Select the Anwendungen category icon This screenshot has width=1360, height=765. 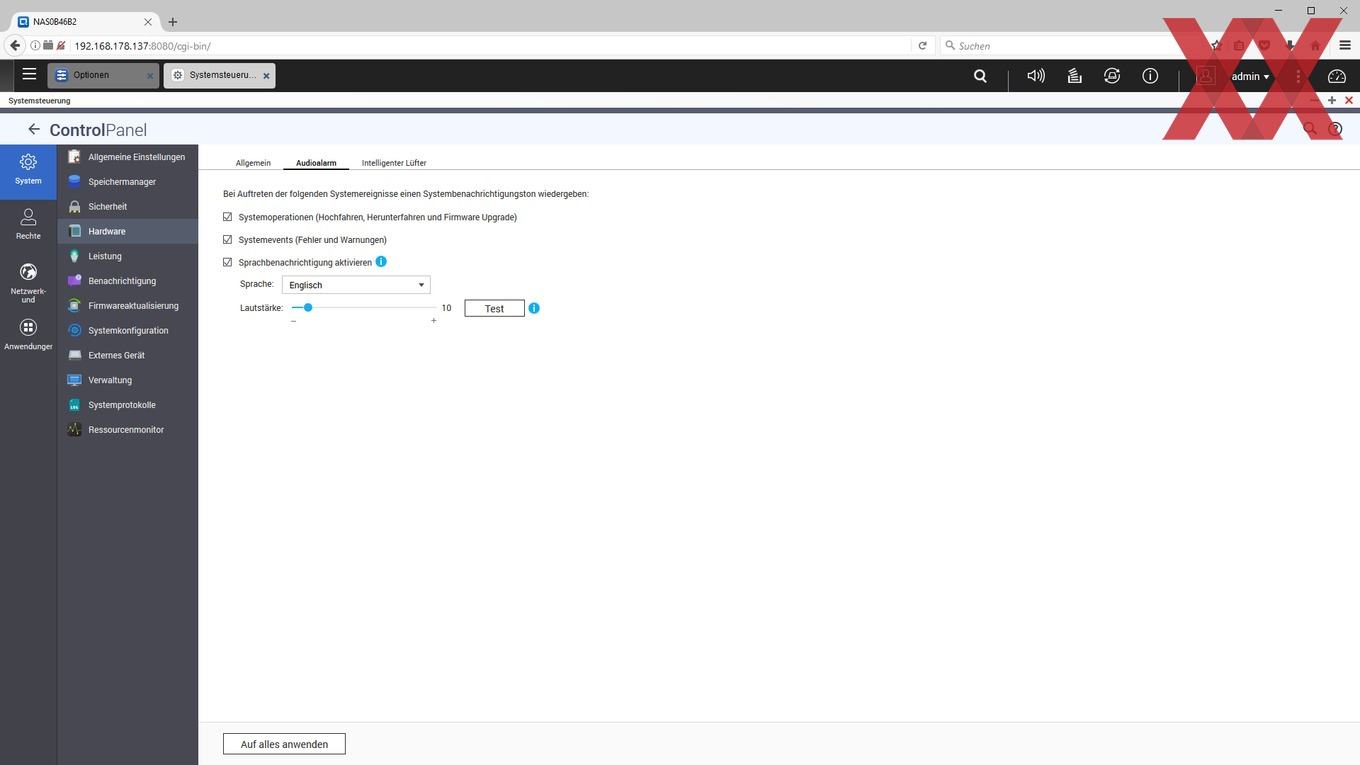[28, 327]
